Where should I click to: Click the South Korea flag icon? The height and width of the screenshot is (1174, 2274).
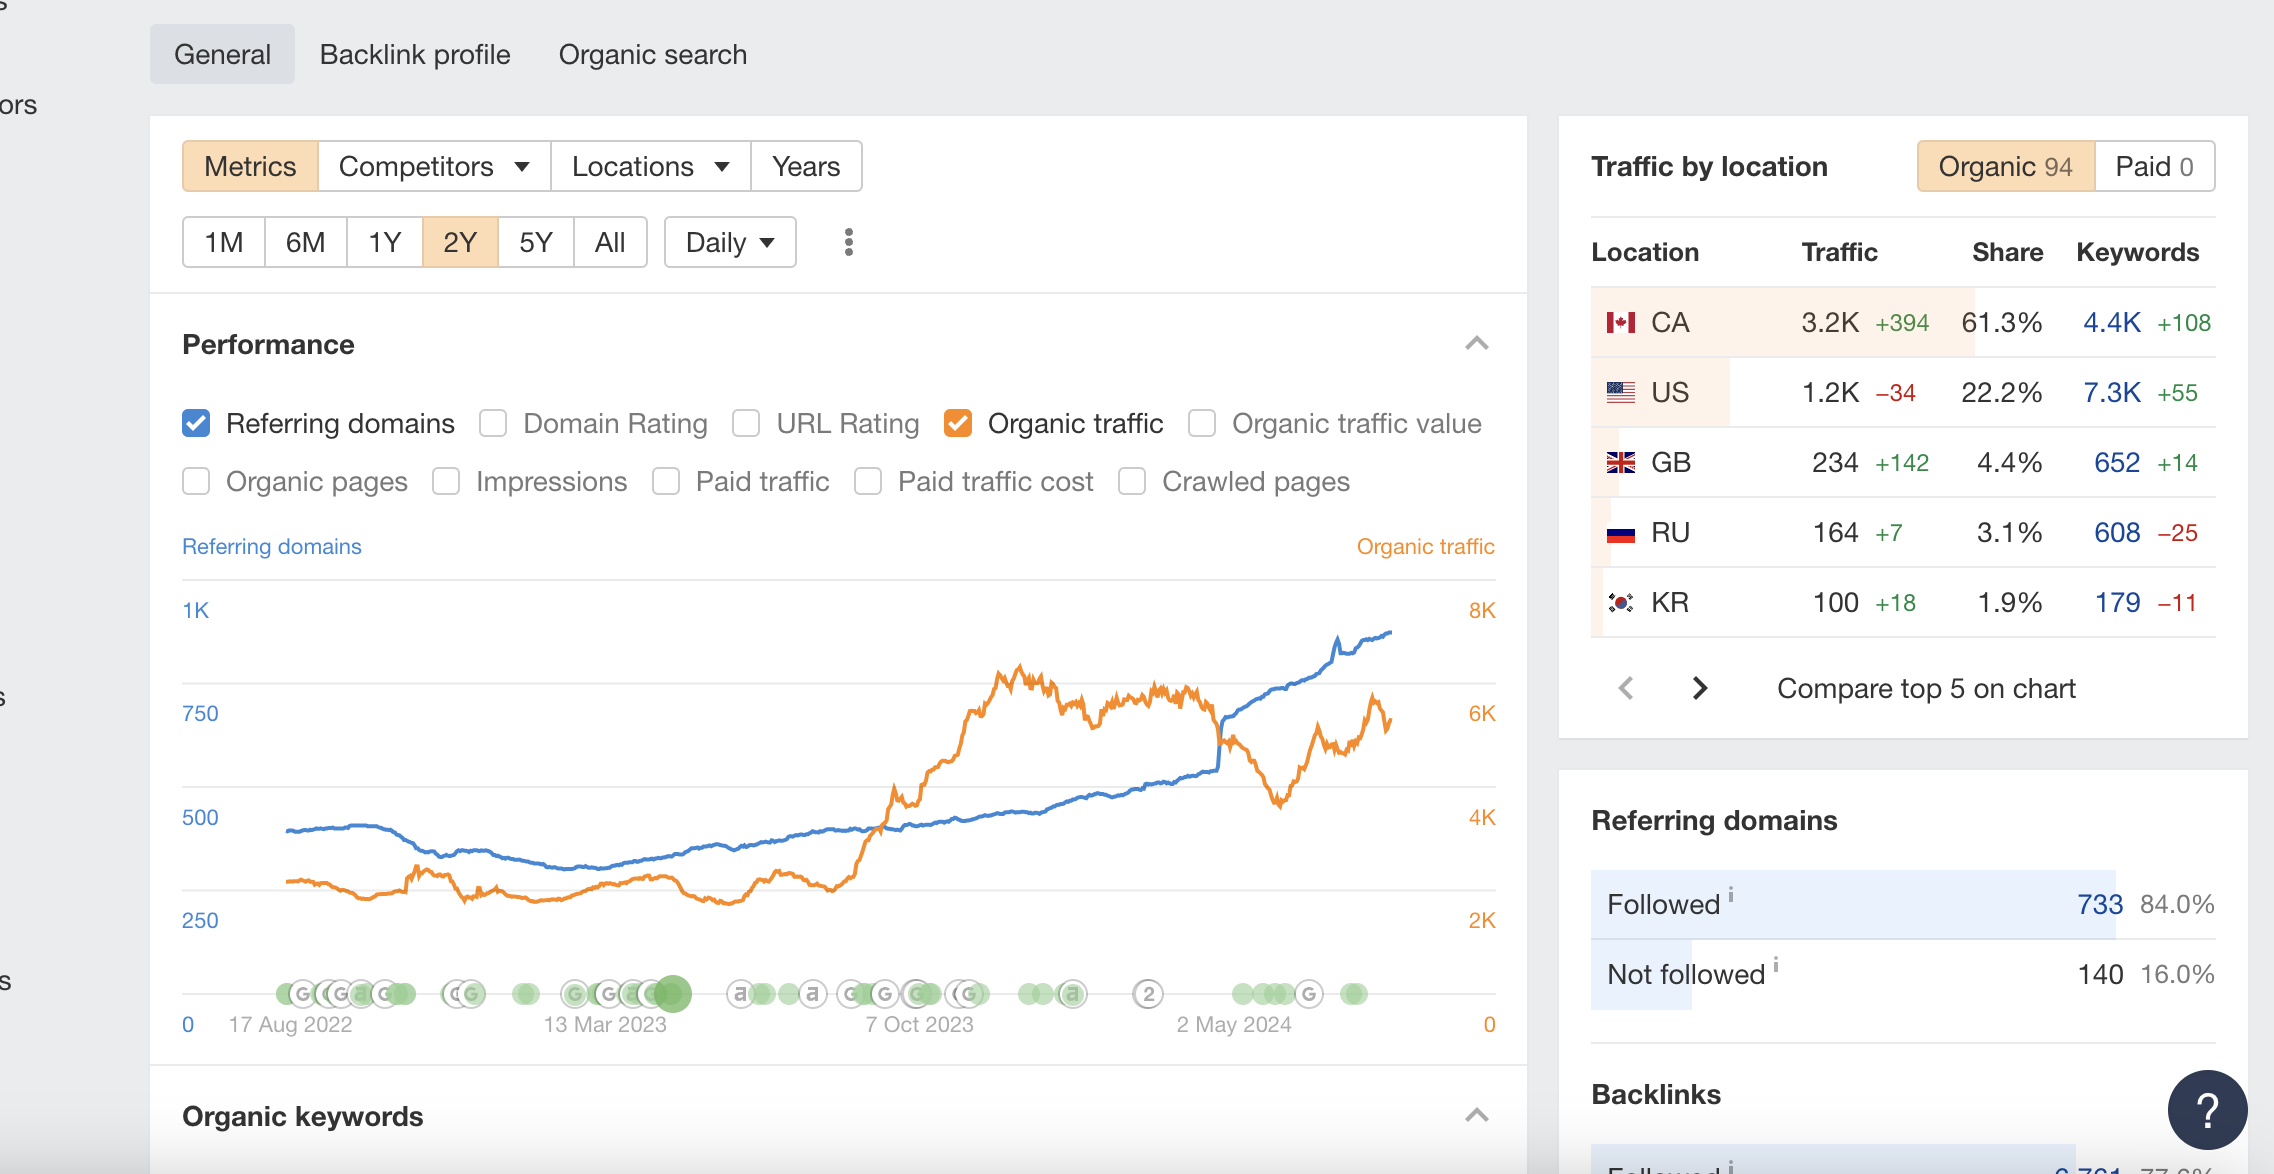click(x=1620, y=602)
